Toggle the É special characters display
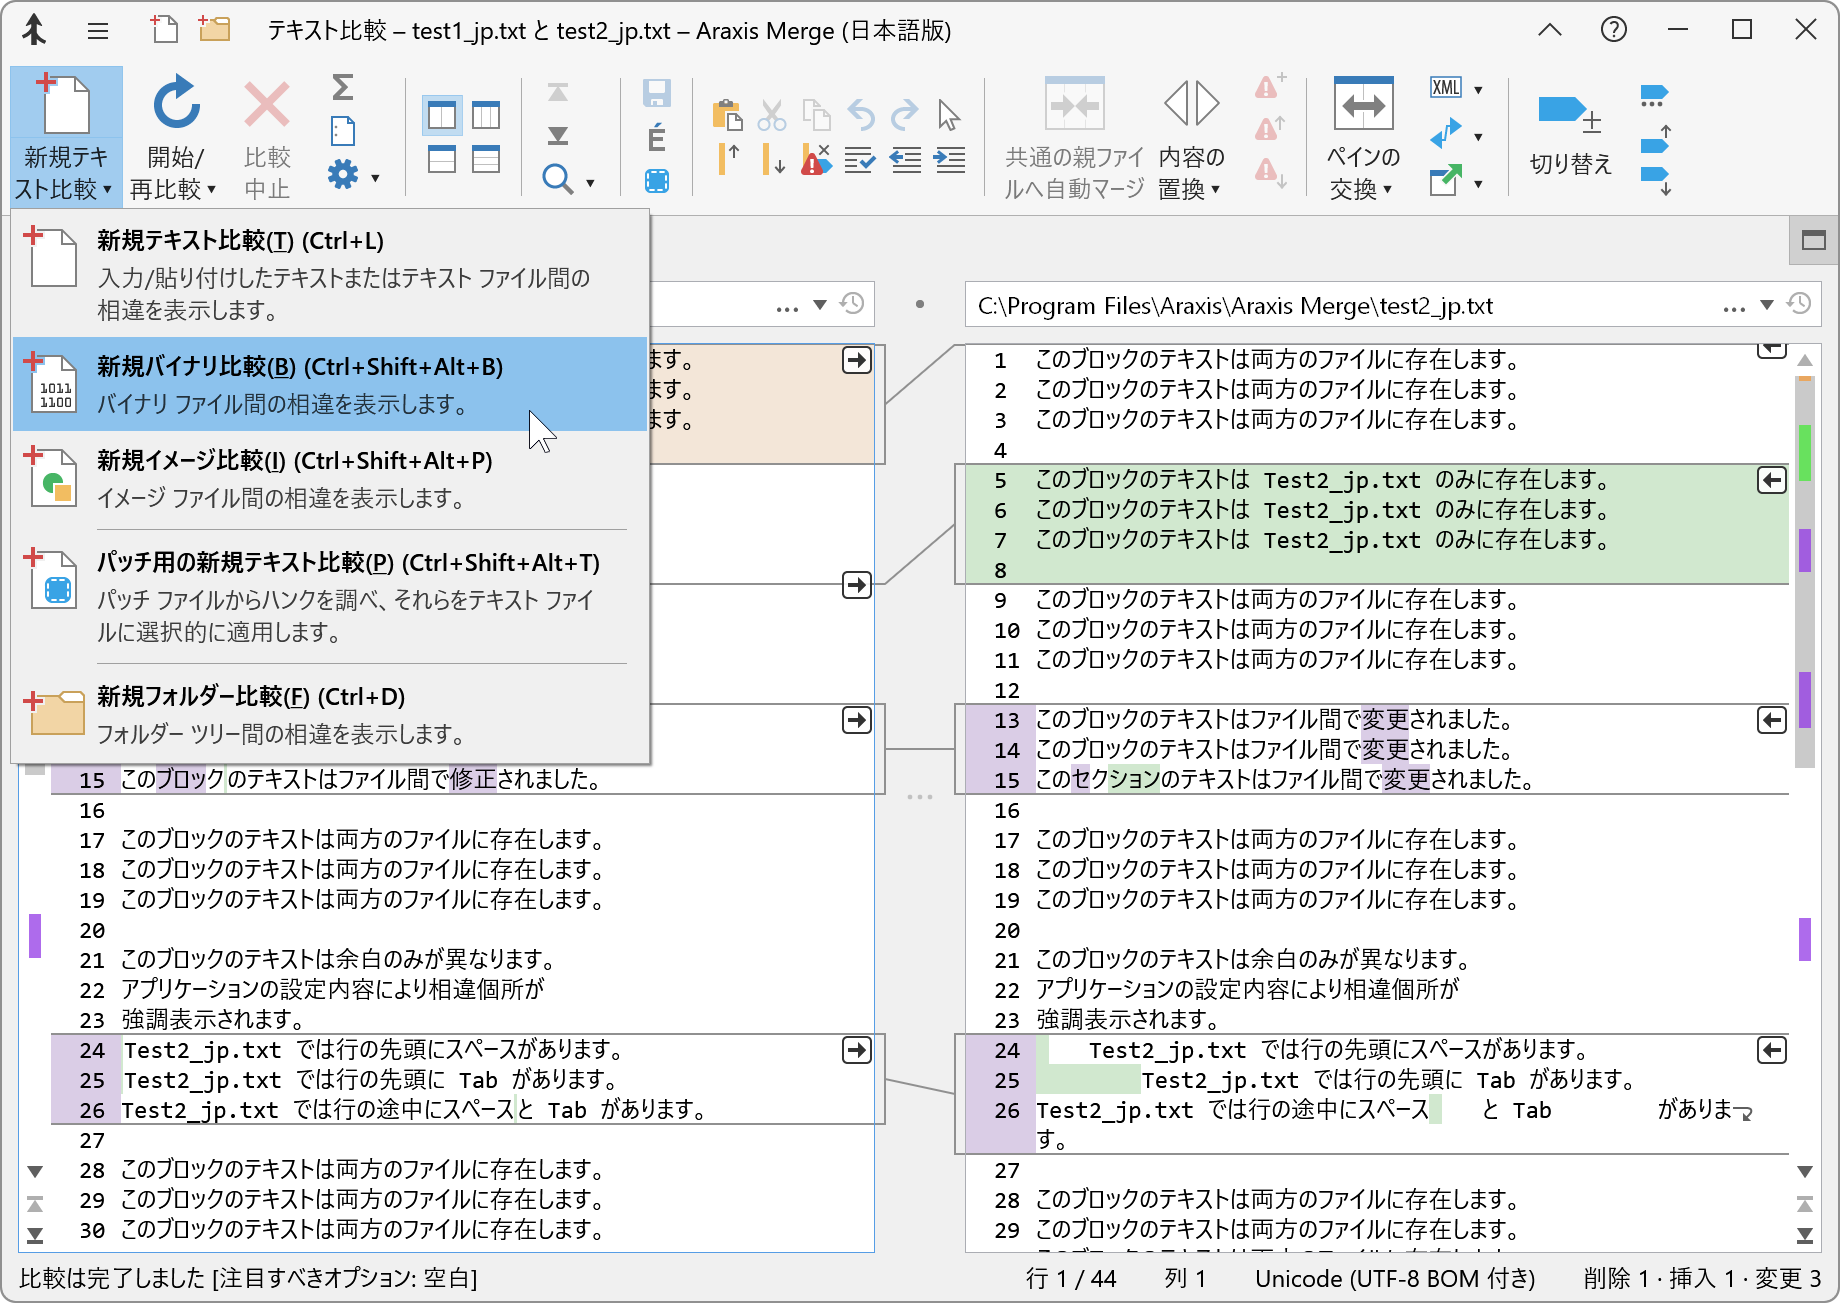Image resolution: width=1840 pixels, height=1303 pixels. 657,138
